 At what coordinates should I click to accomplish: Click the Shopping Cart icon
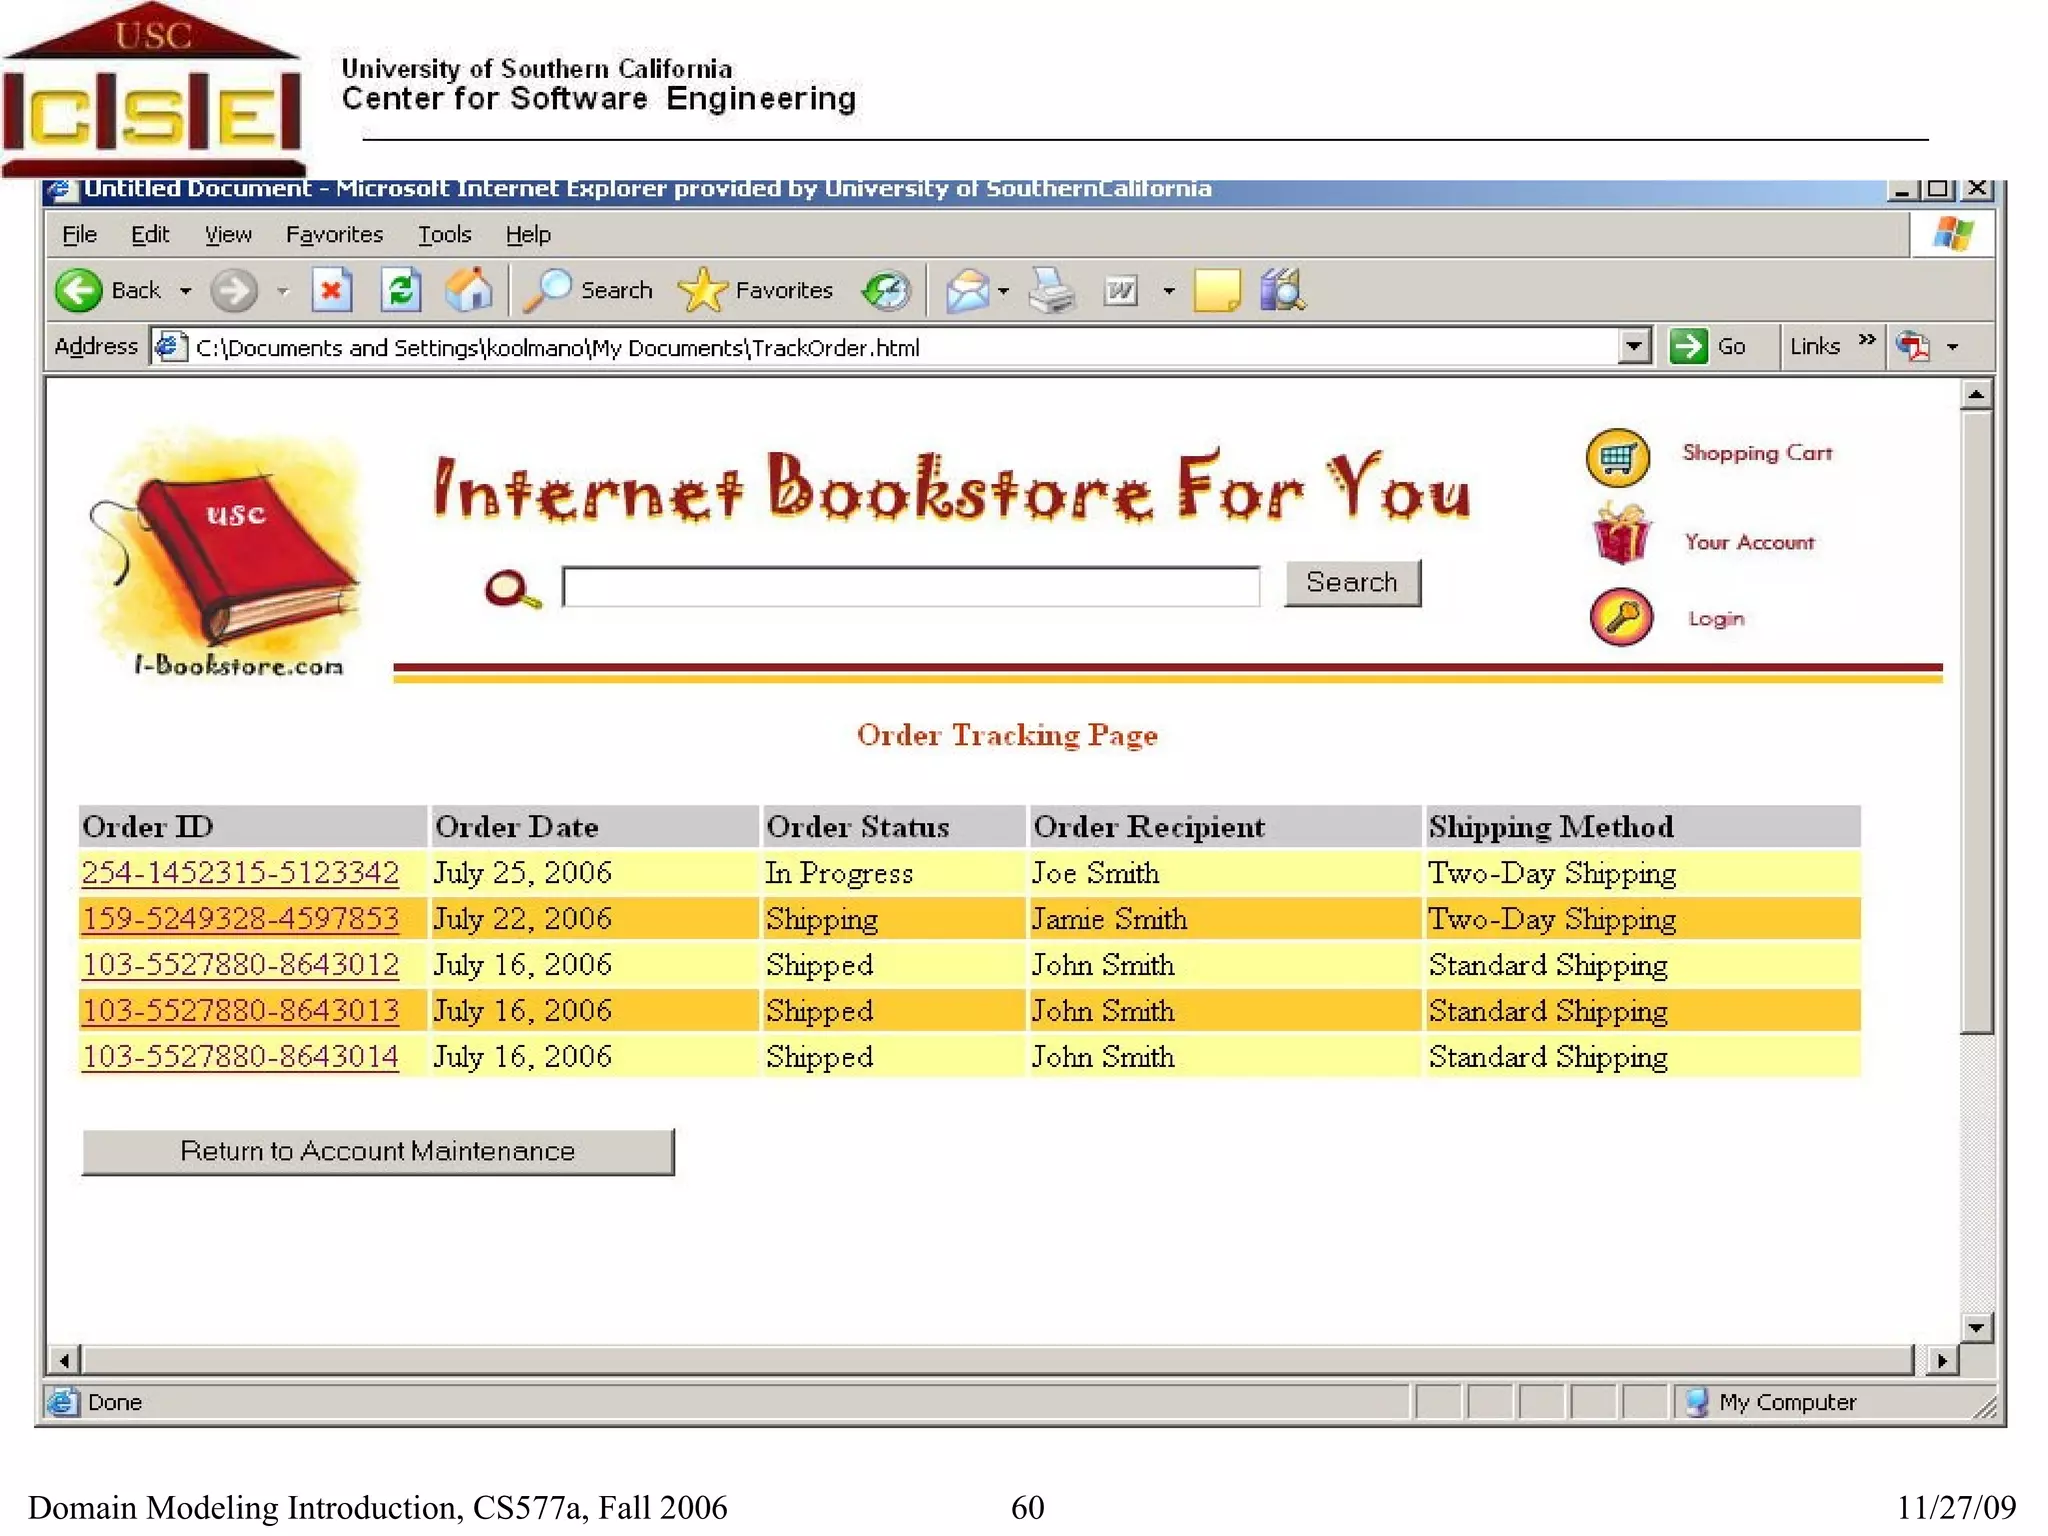tap(1617, 457)
